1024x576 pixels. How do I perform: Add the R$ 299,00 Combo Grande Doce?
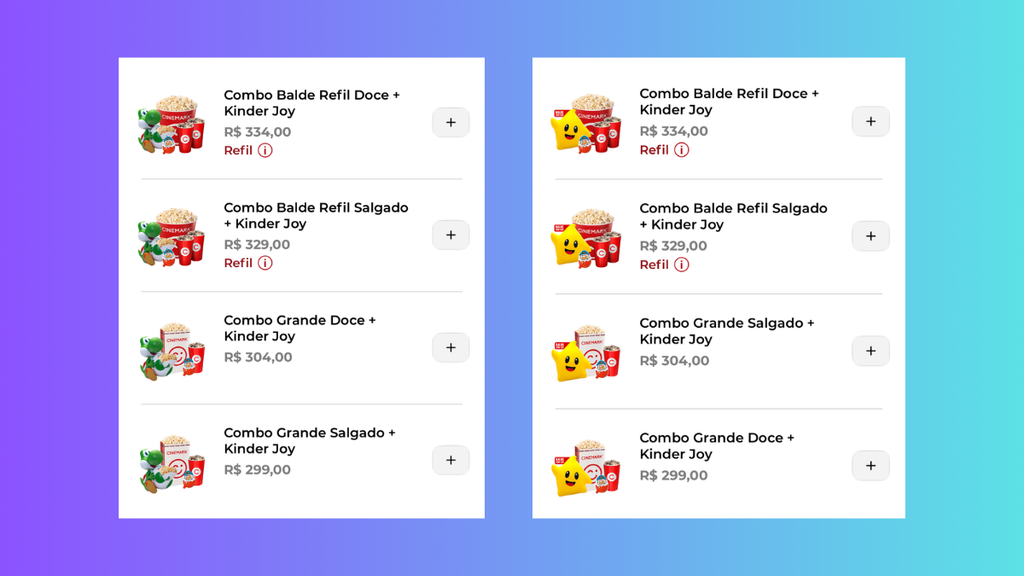click(870, 466)
